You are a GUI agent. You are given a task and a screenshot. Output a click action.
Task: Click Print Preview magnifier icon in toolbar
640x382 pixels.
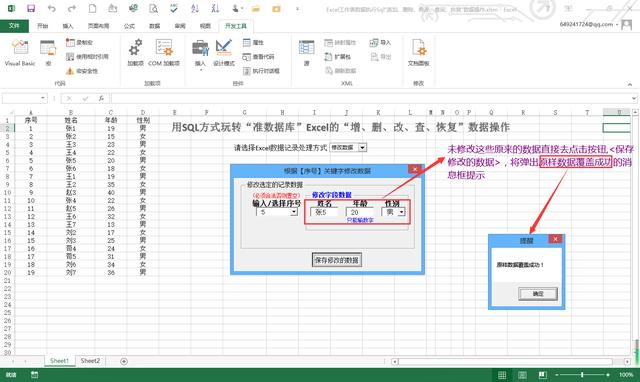pos(153,9)
